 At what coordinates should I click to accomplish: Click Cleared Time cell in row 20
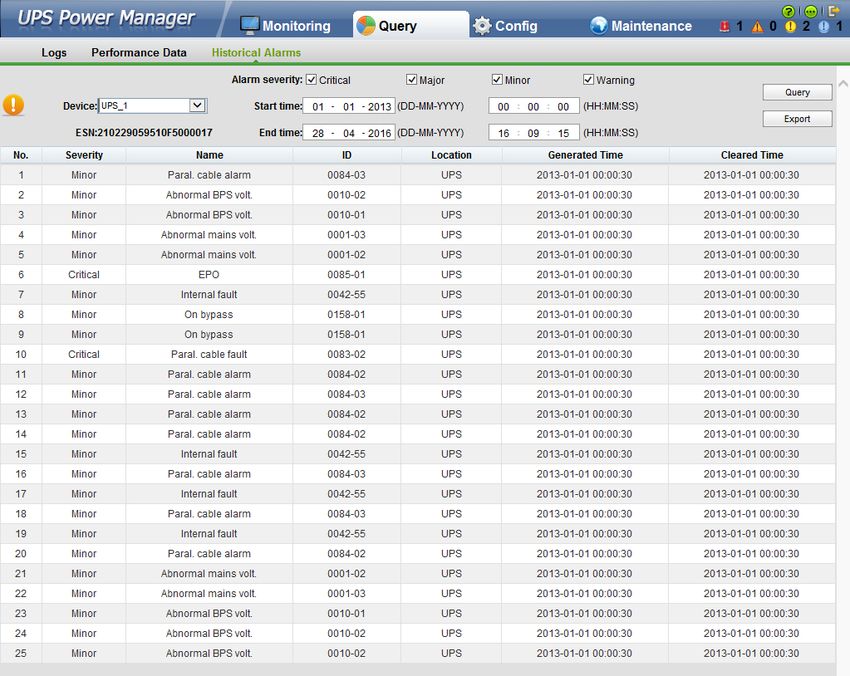(751, 553)
